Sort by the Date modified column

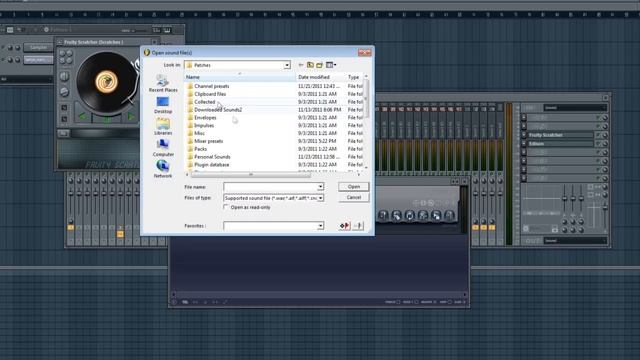[320, 77]
